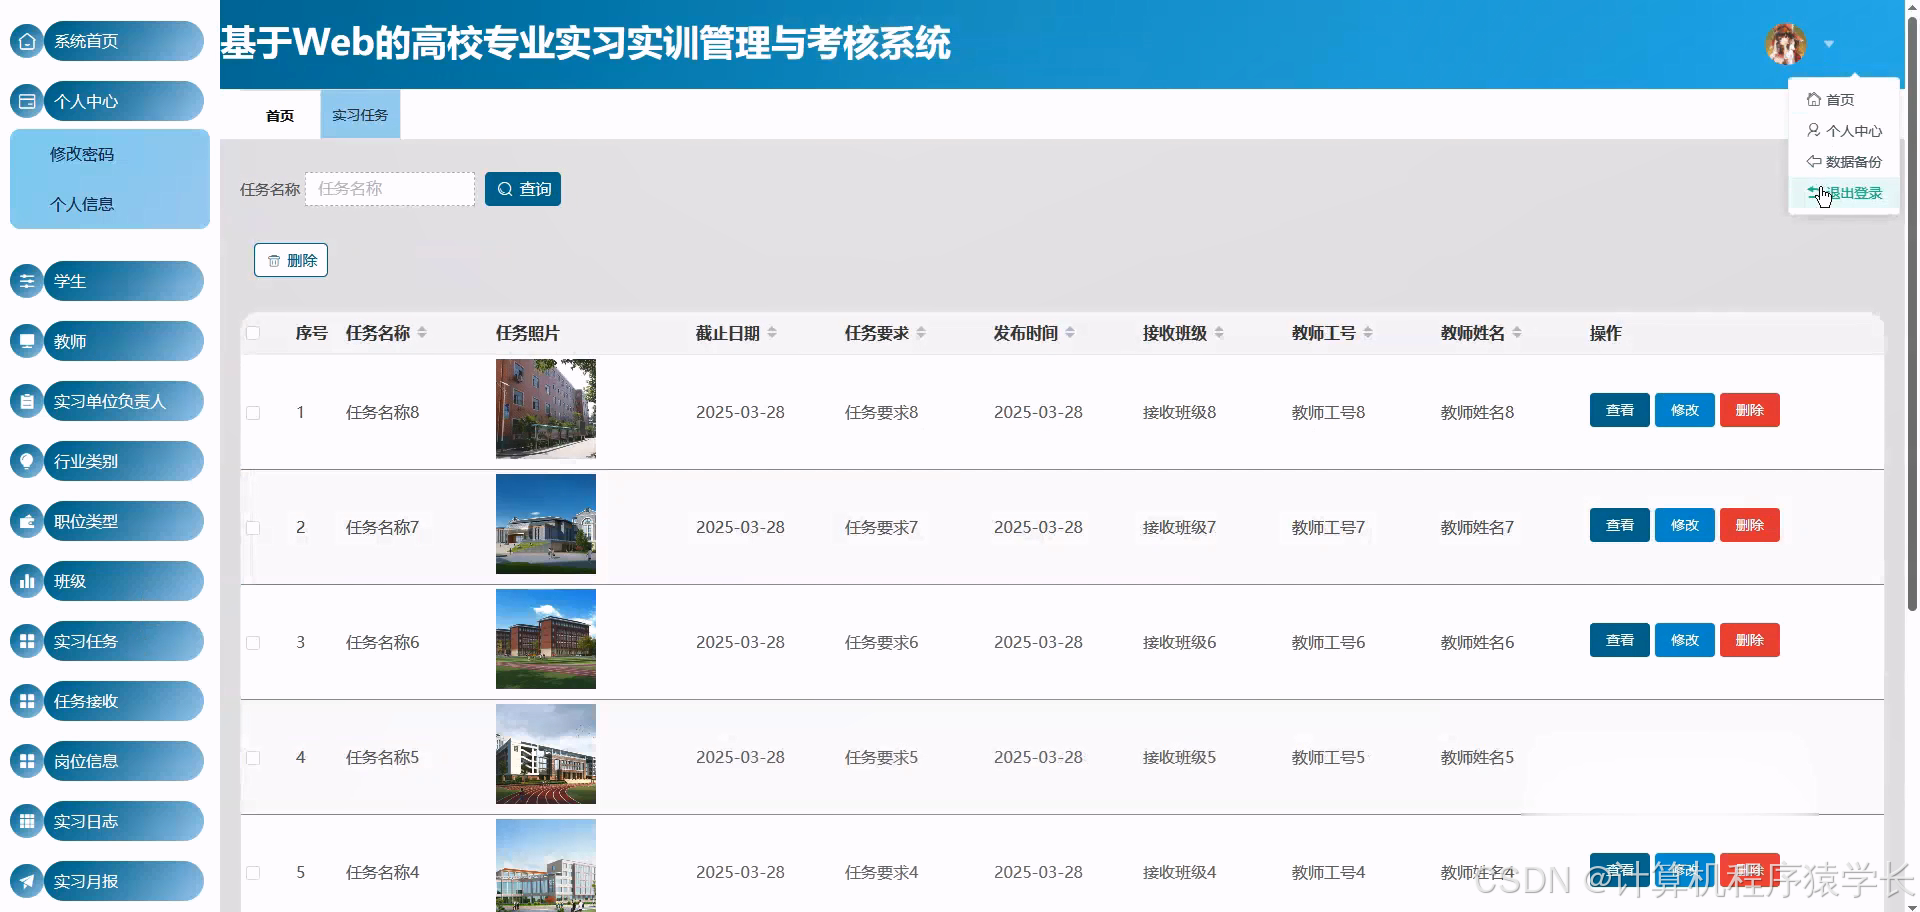
Task: Open the avatar dropdown arrow at top right
Action: click(x=1830, y=44)
